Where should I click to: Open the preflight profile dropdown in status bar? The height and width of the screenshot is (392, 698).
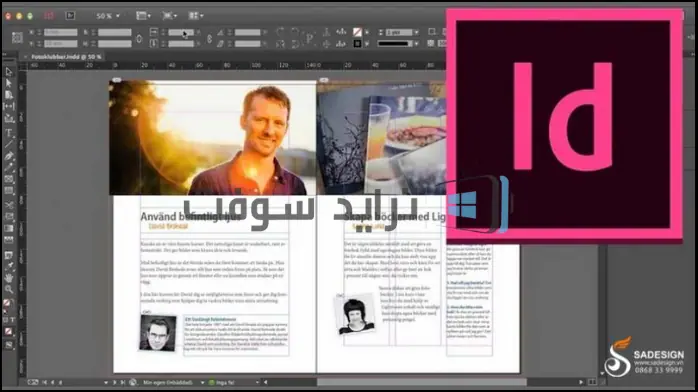(203, 382)
